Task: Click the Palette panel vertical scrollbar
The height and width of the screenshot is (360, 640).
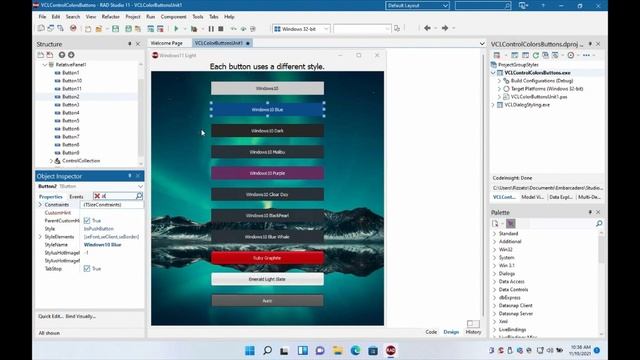Action: 601,249
